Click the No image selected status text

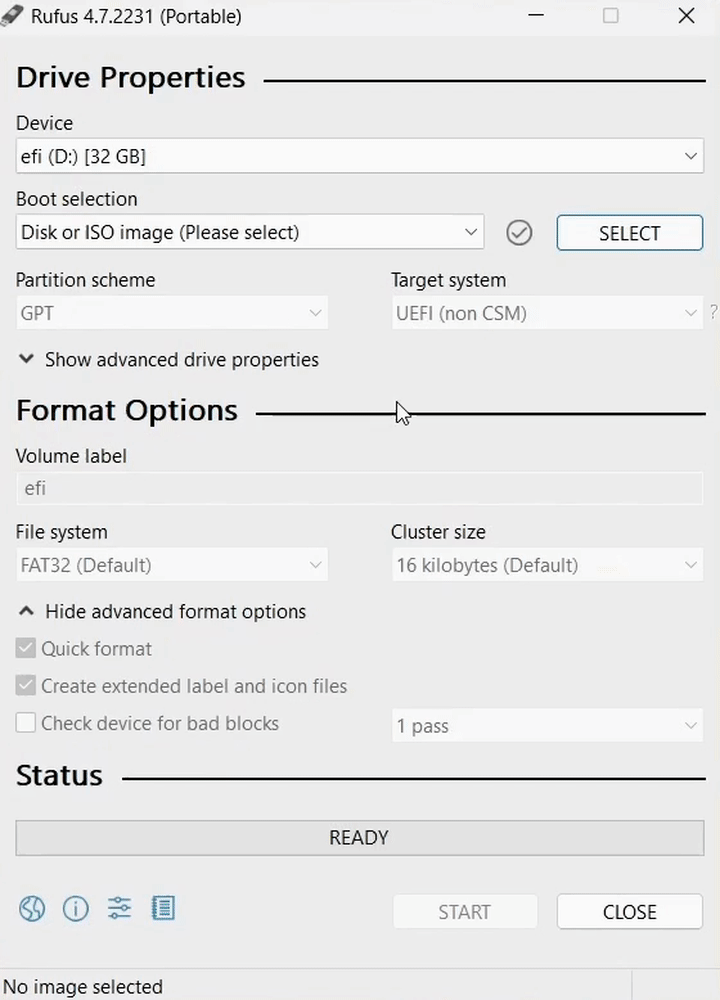83,987
